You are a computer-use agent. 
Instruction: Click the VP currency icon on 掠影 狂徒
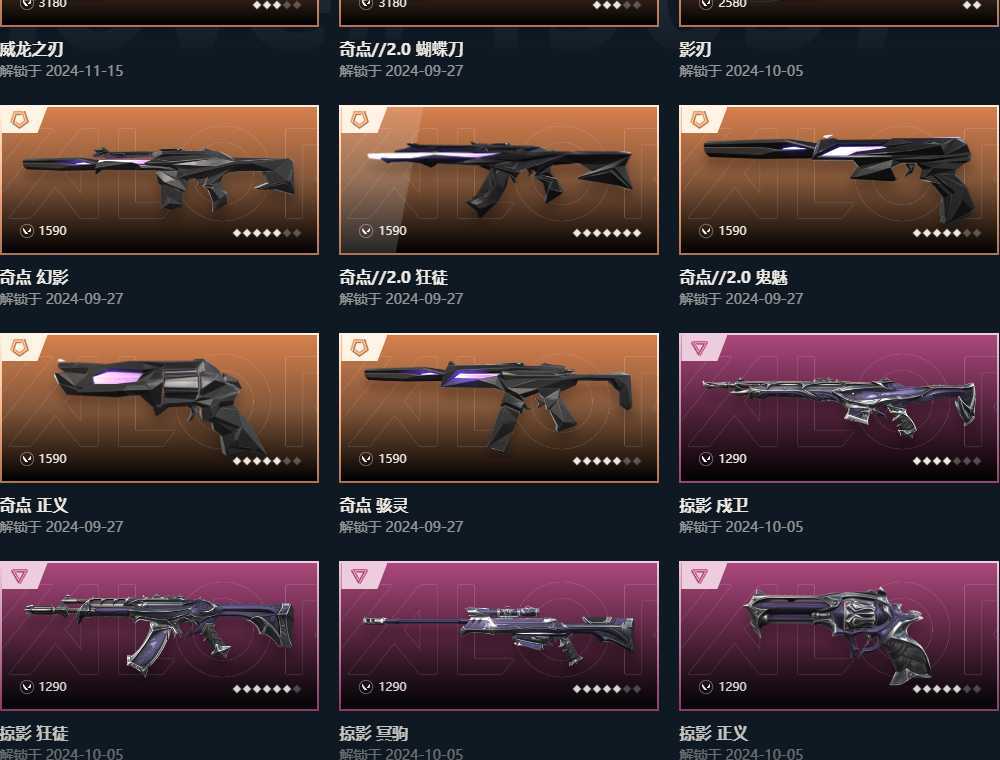click(27, 687)
